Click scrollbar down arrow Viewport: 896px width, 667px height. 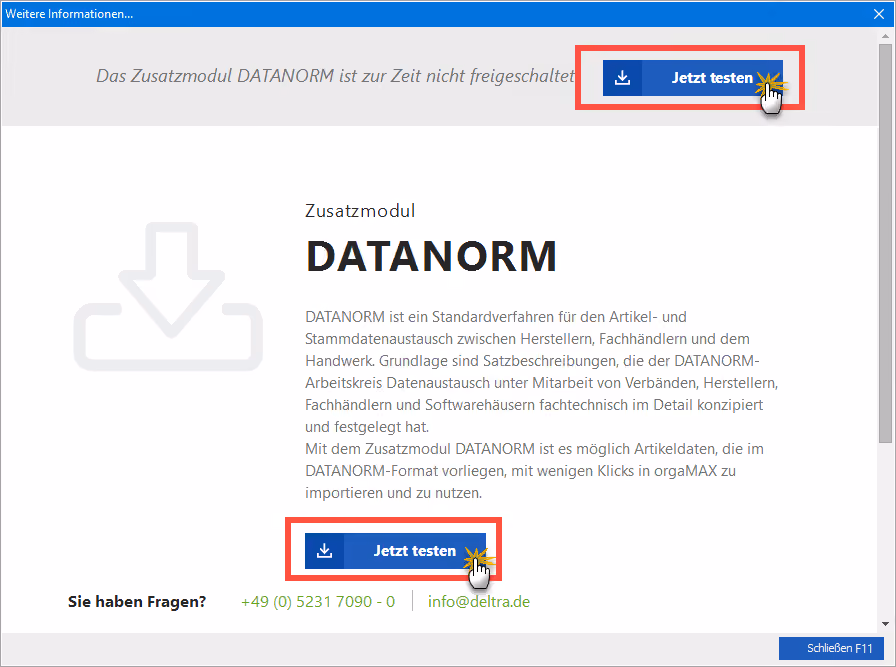click(x=885, y=624)
